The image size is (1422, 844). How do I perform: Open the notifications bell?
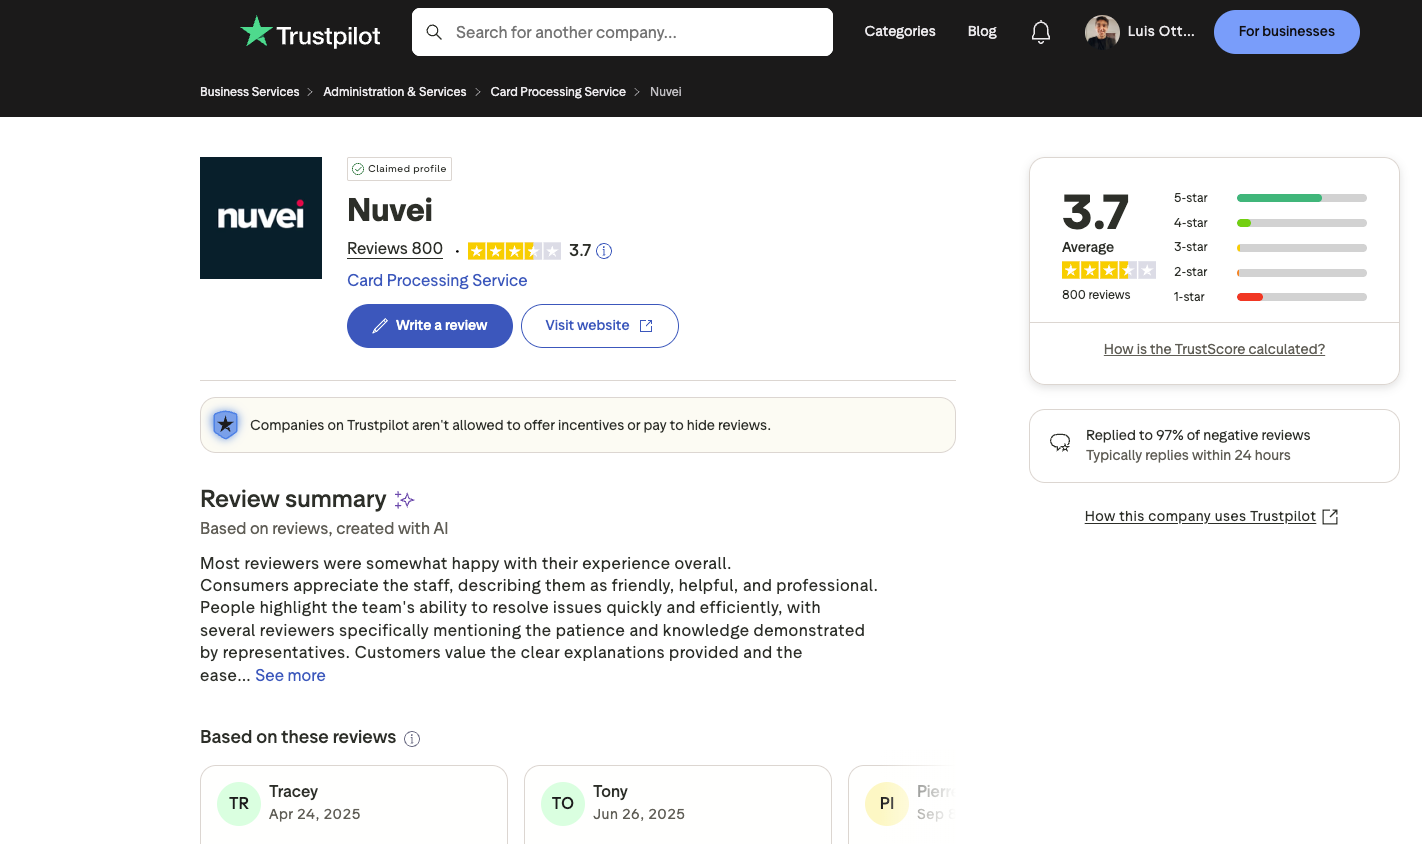point(1041,32)
